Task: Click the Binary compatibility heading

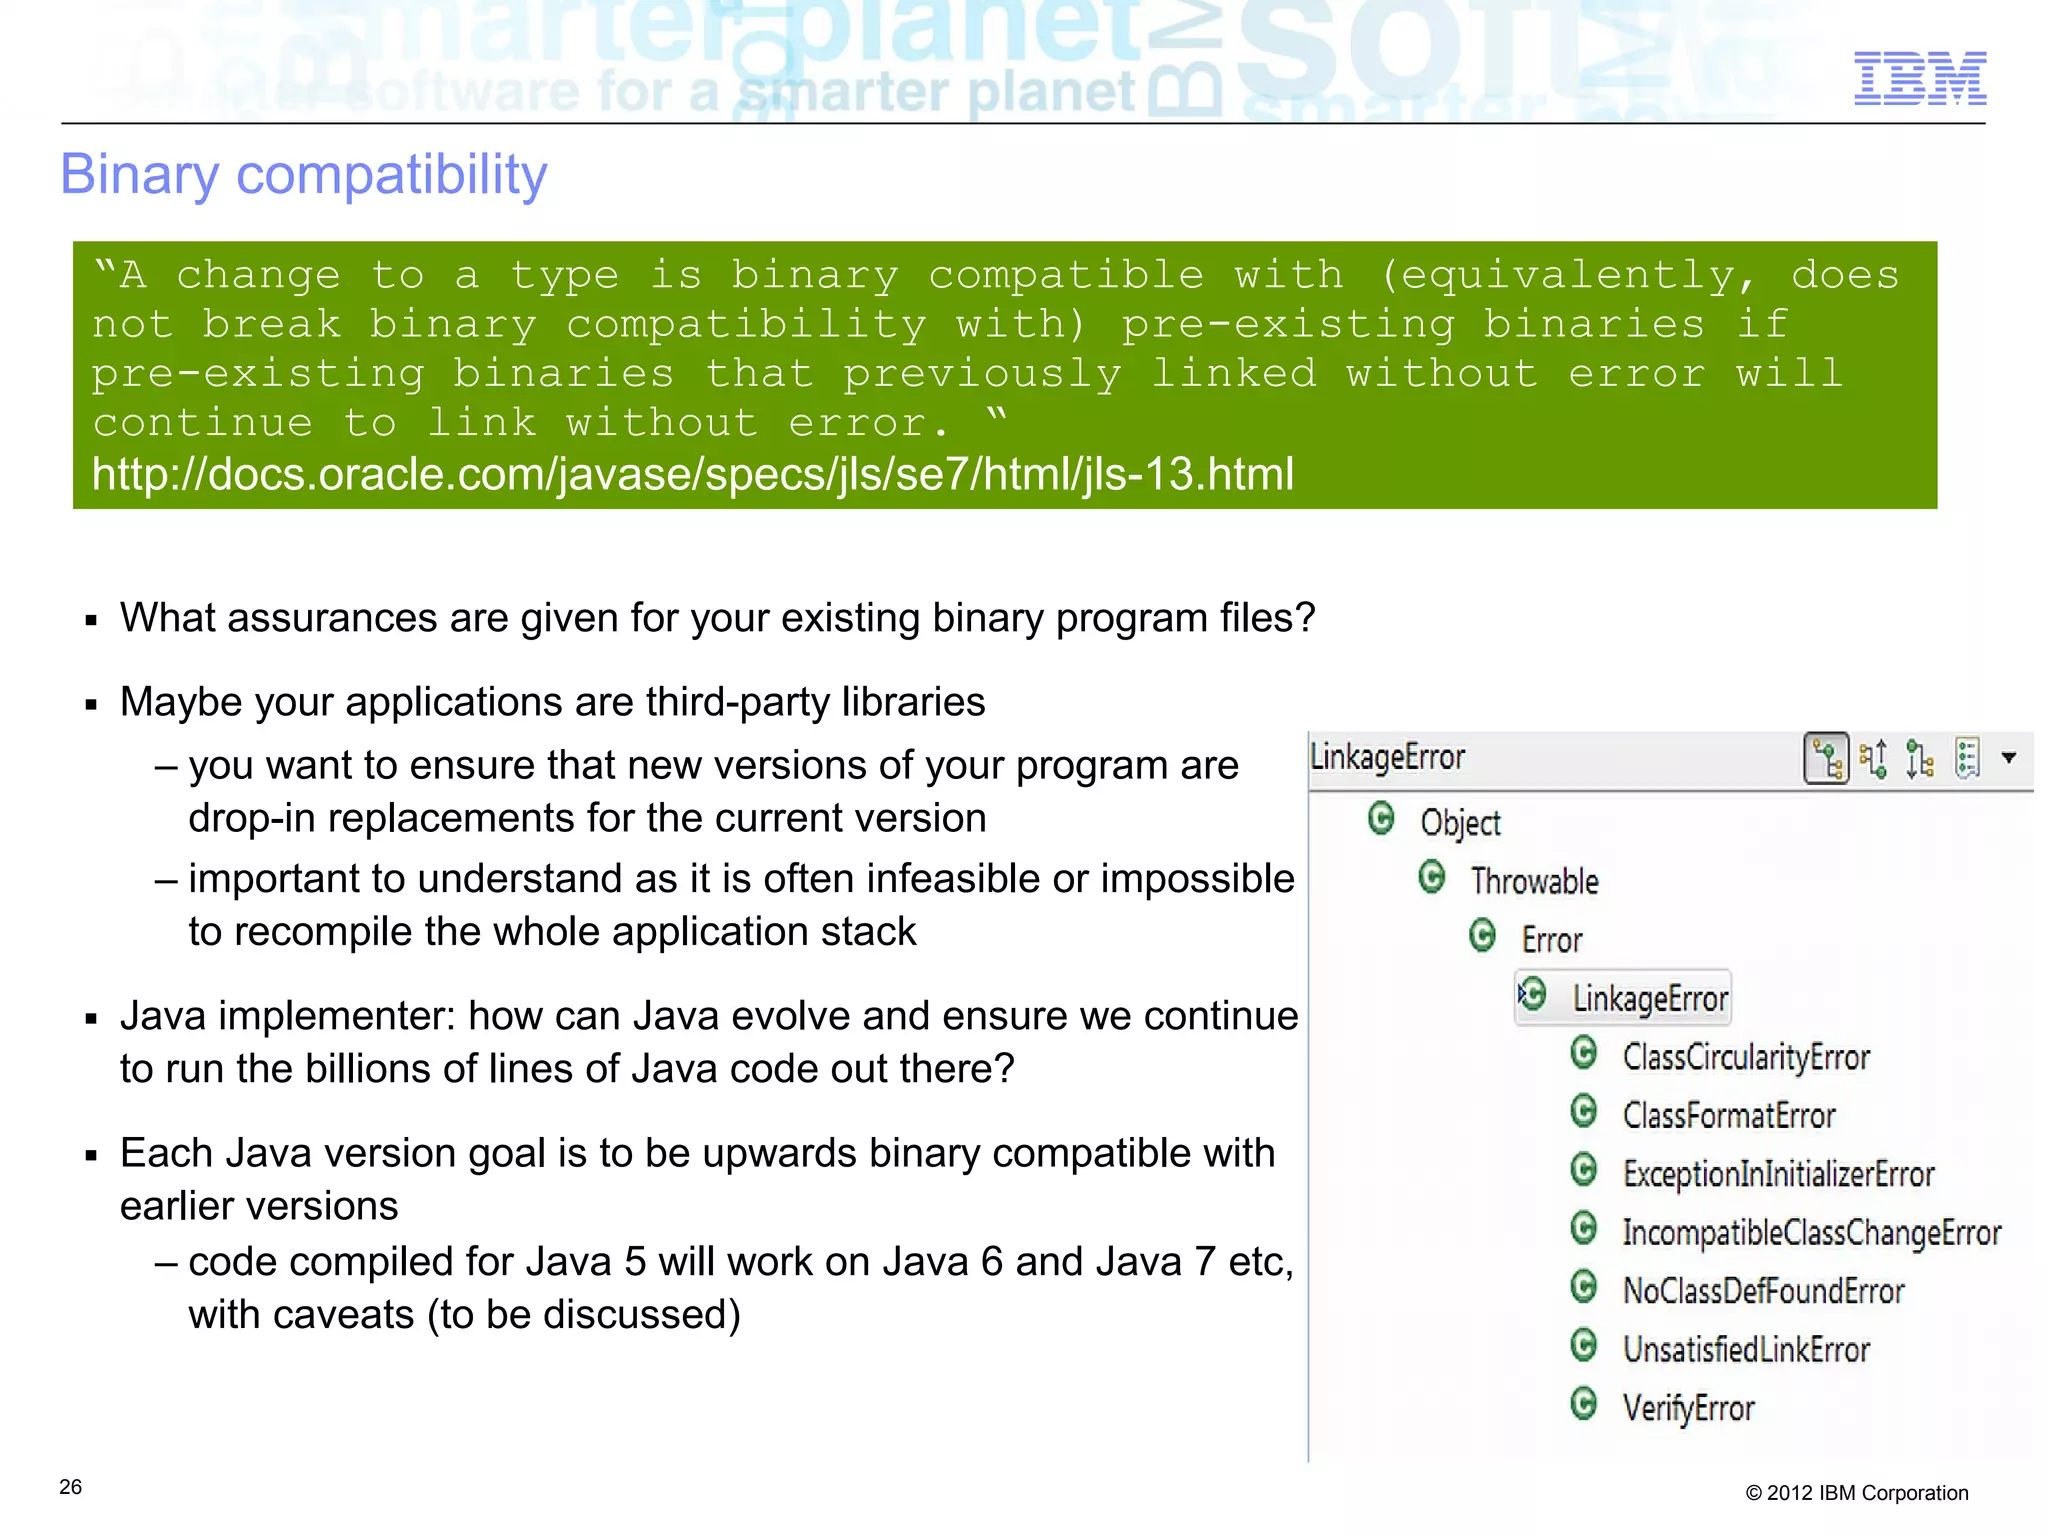Action: pyautogui.click(x=304, y=175)
